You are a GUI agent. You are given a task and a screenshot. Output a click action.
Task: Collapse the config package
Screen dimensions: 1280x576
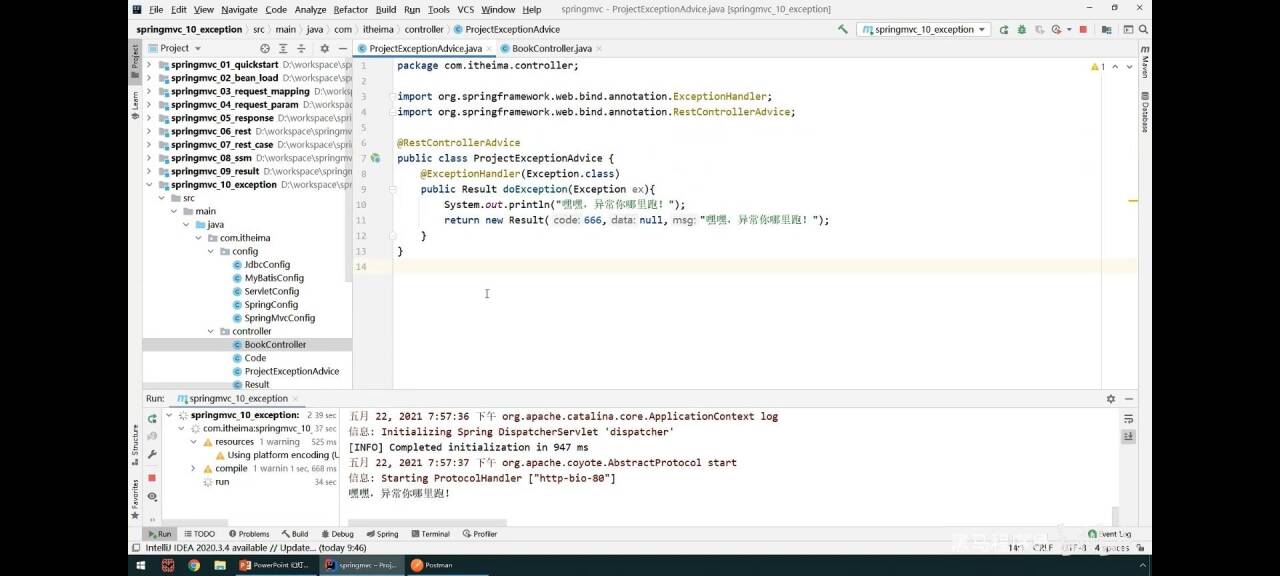pyautogui.click(x=211, y=251)
